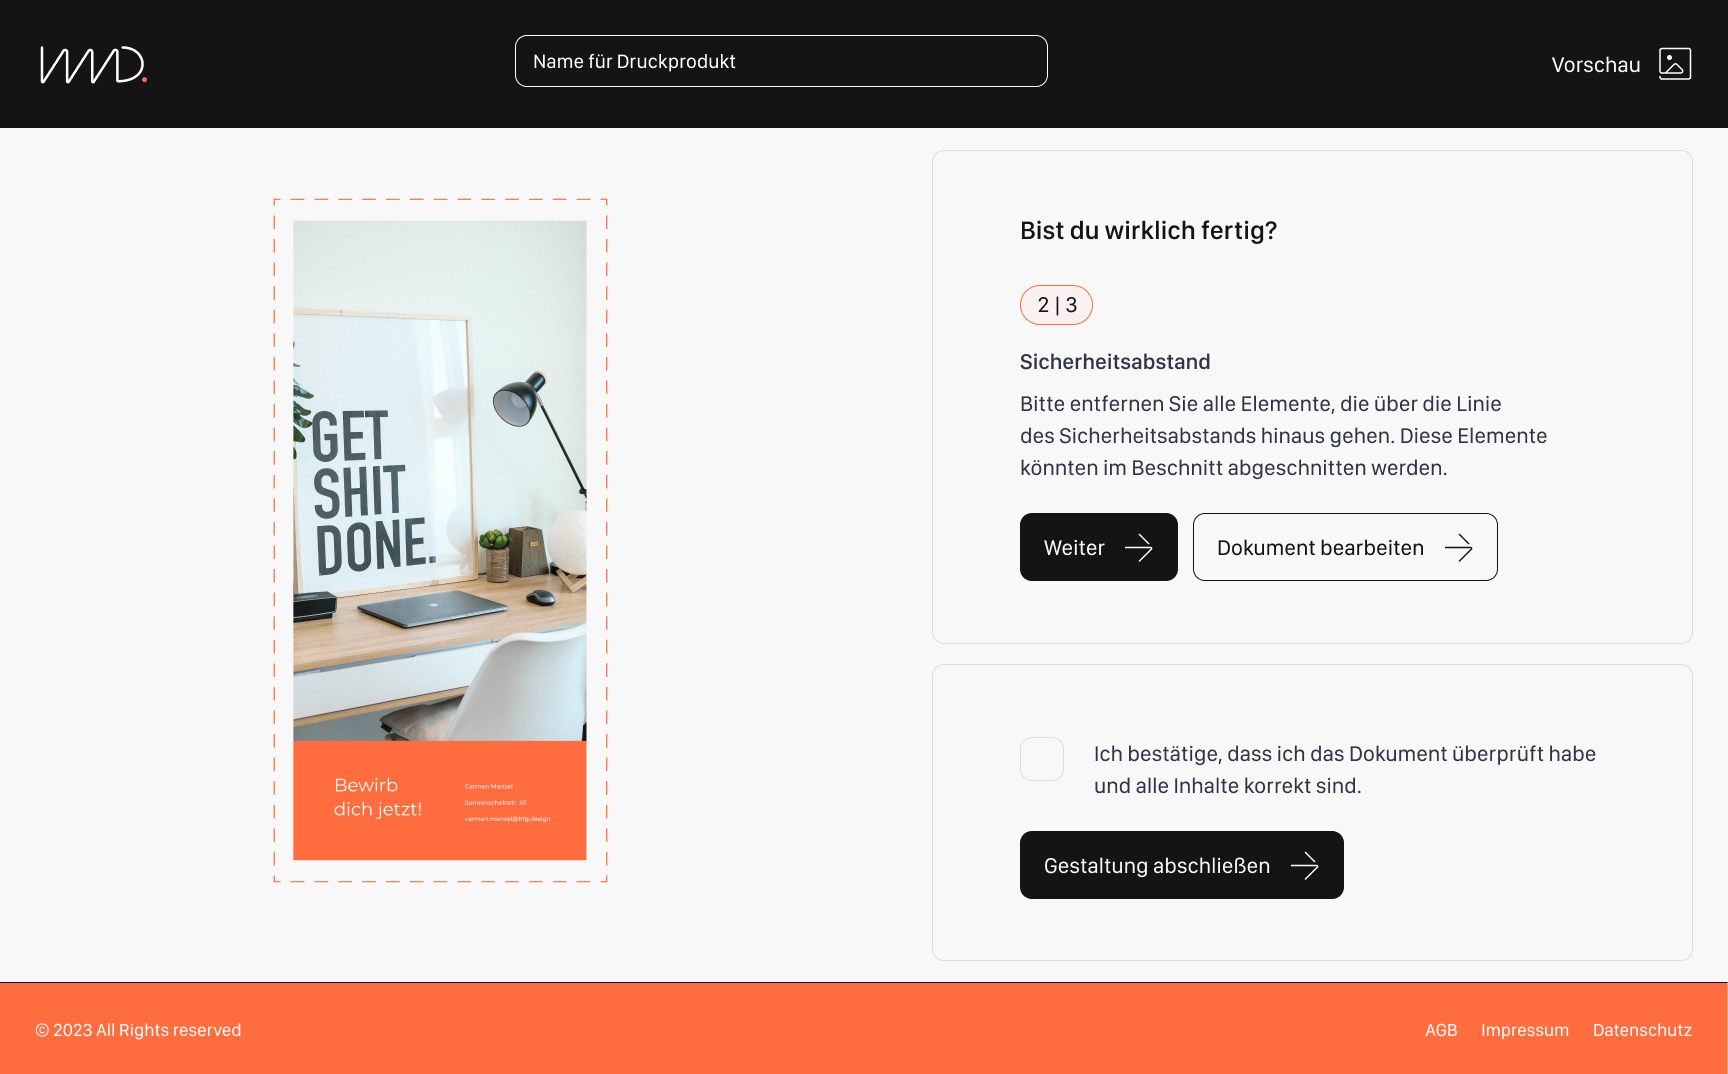Click the Name für Druckprodukt field

tap(781, 61)
